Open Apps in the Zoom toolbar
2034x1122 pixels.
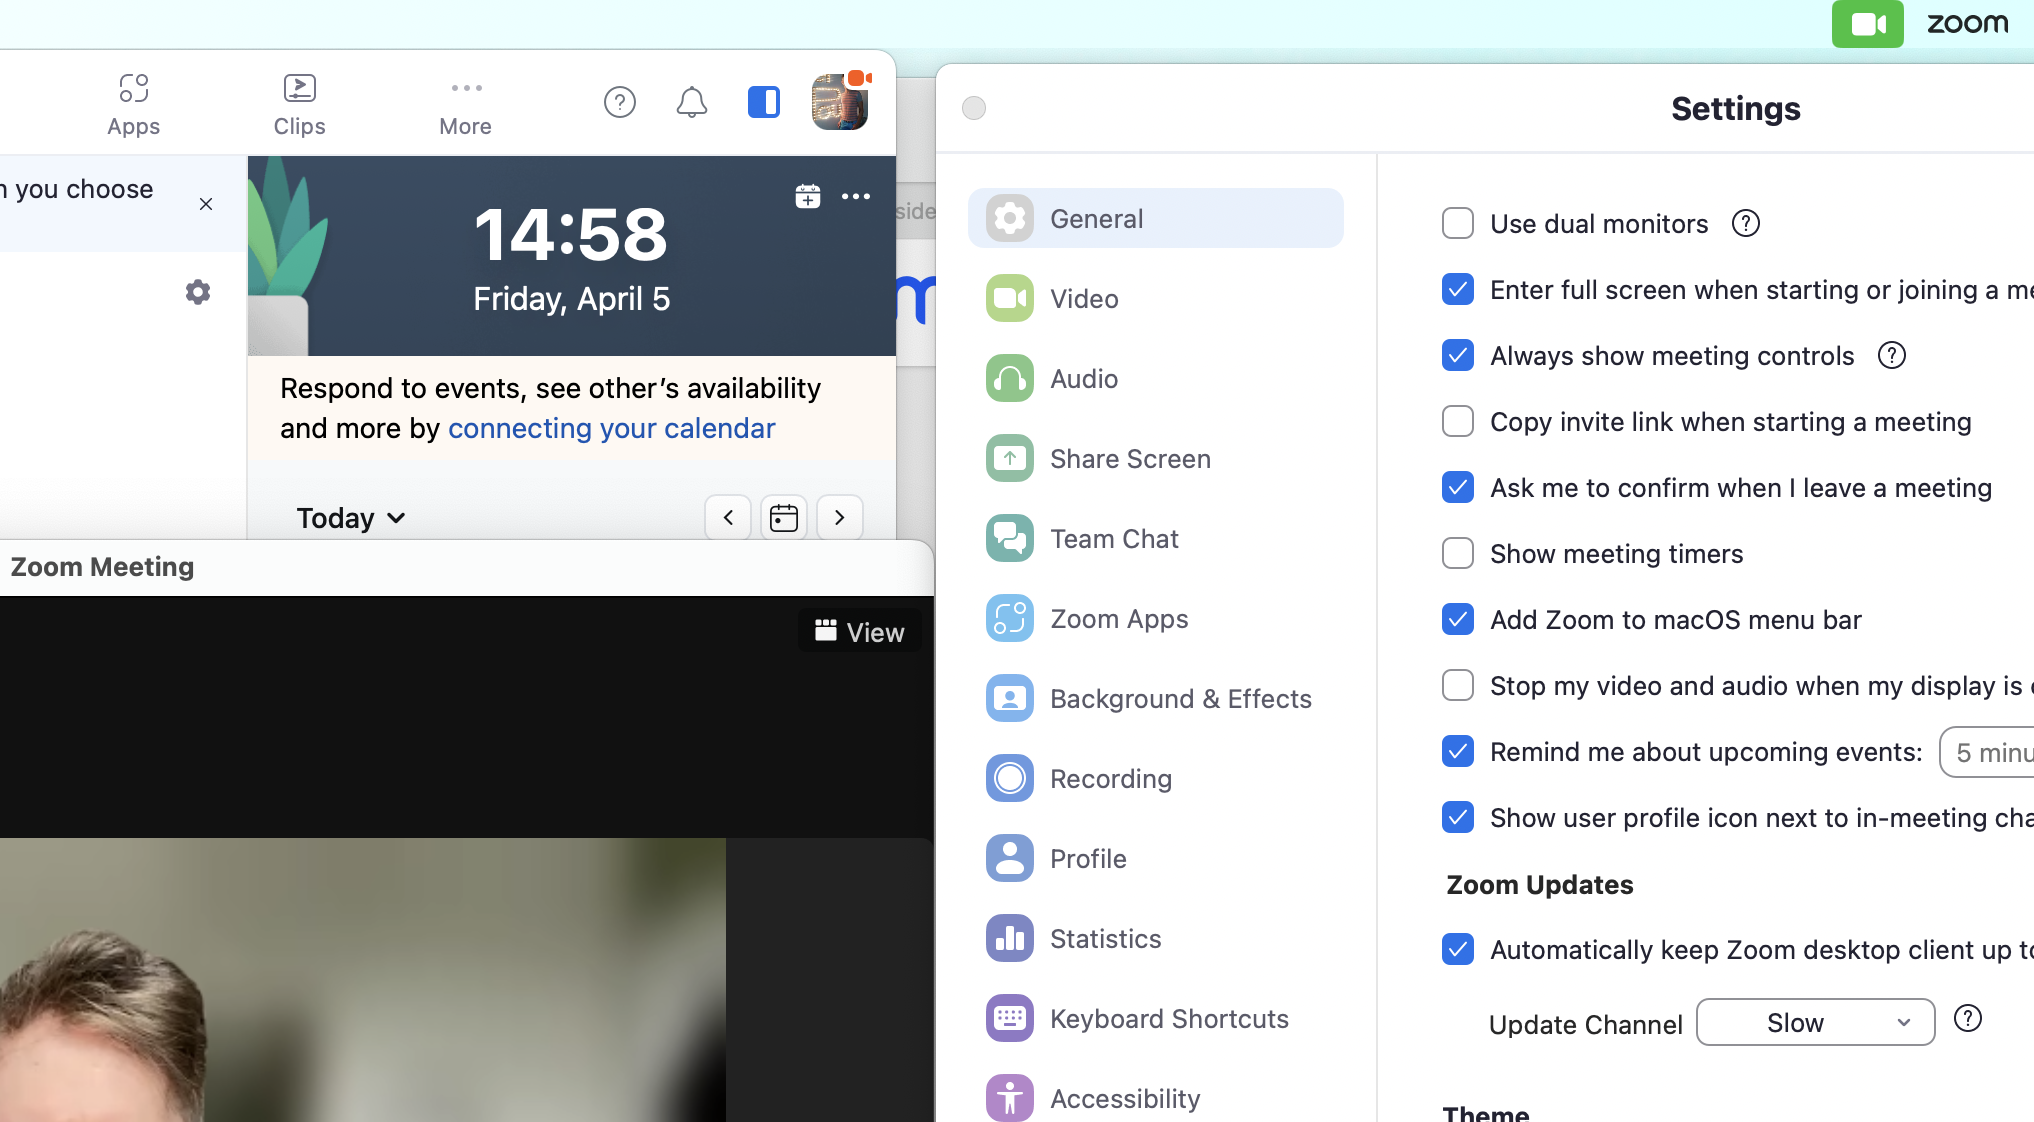click(x=133, y=104)
